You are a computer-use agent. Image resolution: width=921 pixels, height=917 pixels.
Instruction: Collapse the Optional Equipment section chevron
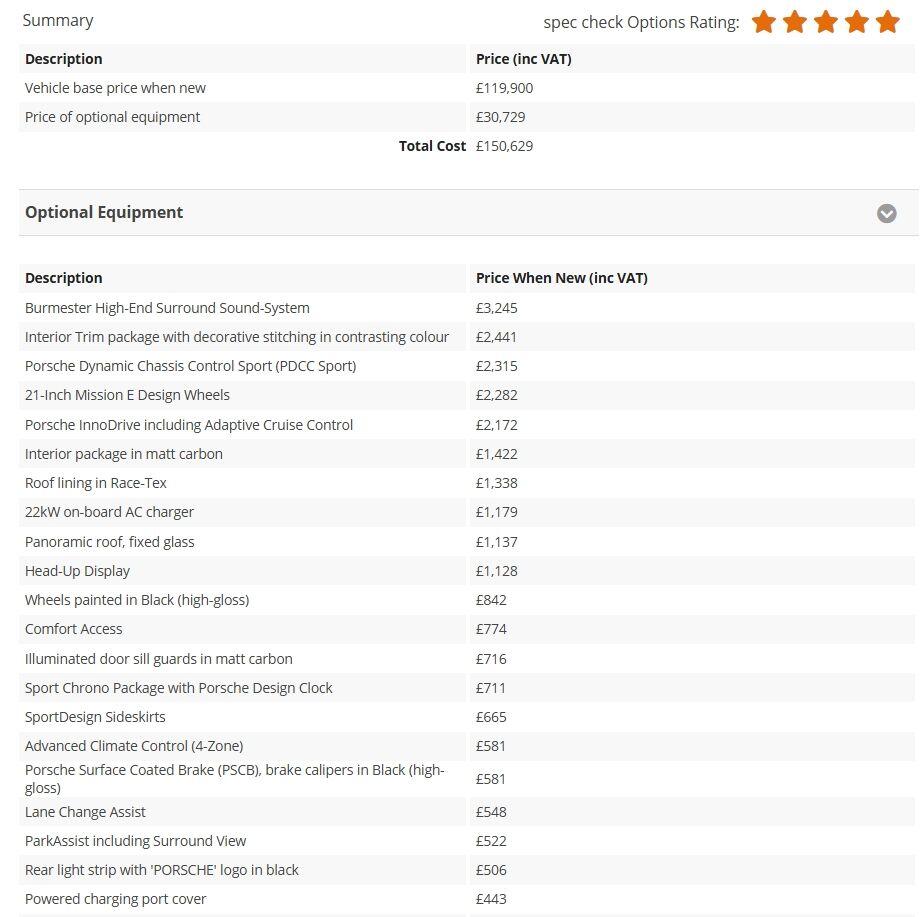click(886, 213)
